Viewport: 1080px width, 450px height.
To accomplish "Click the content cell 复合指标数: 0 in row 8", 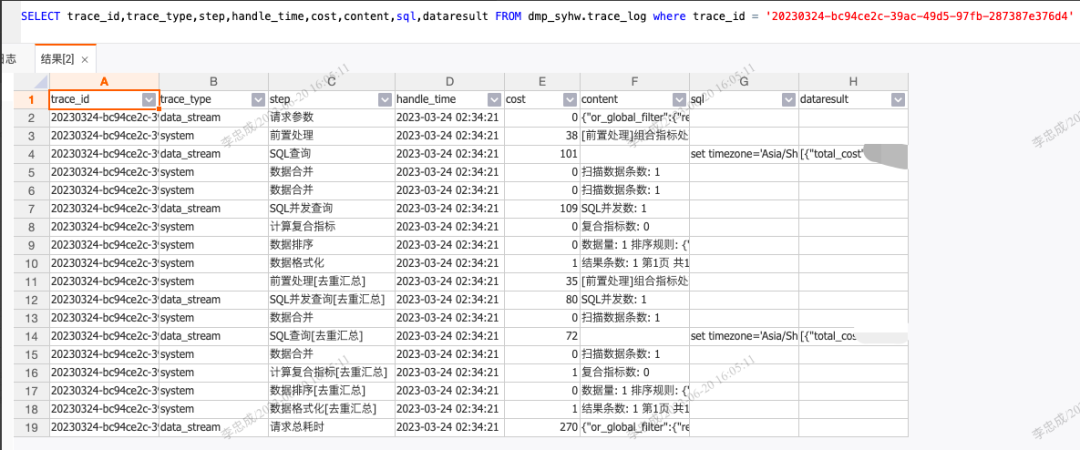I will pos(634,227).
